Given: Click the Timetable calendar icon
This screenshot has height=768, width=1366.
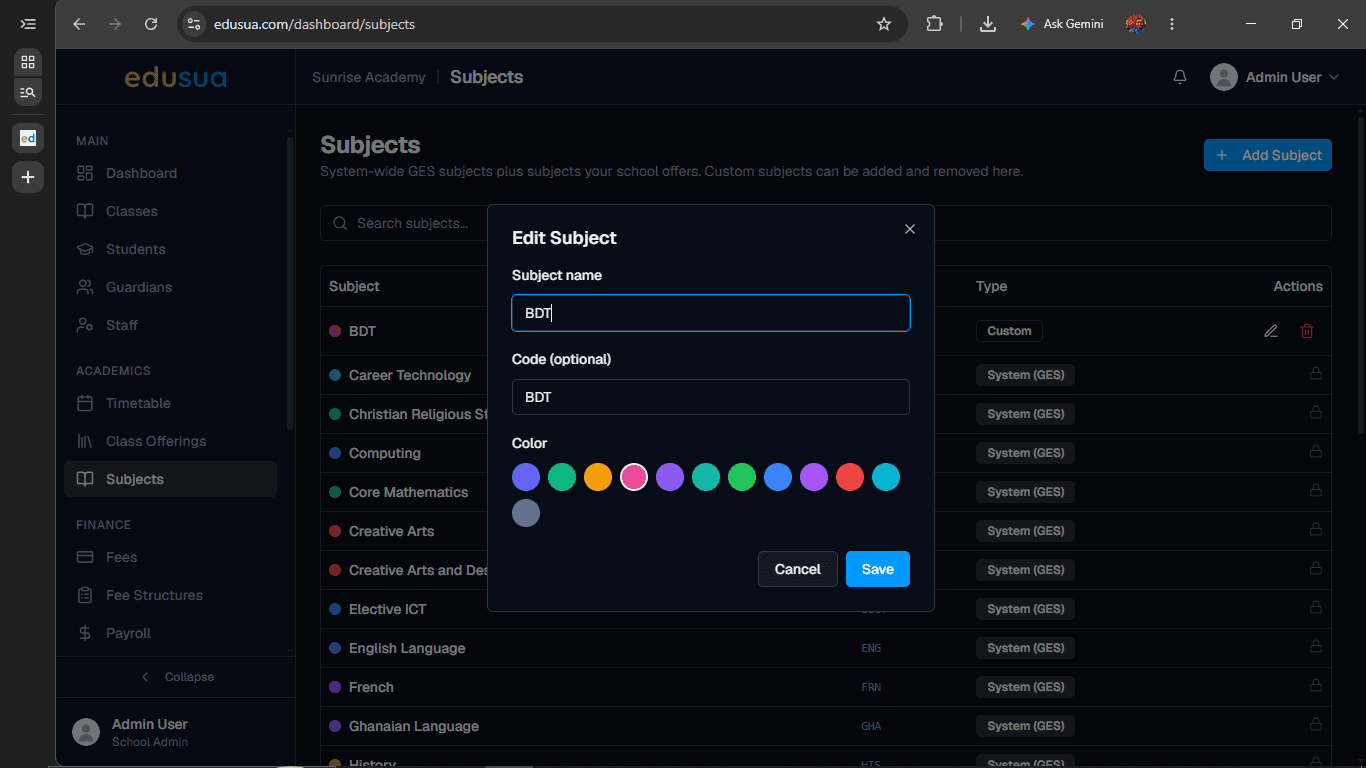Looking at the screenshot, I should coord(85,403).
